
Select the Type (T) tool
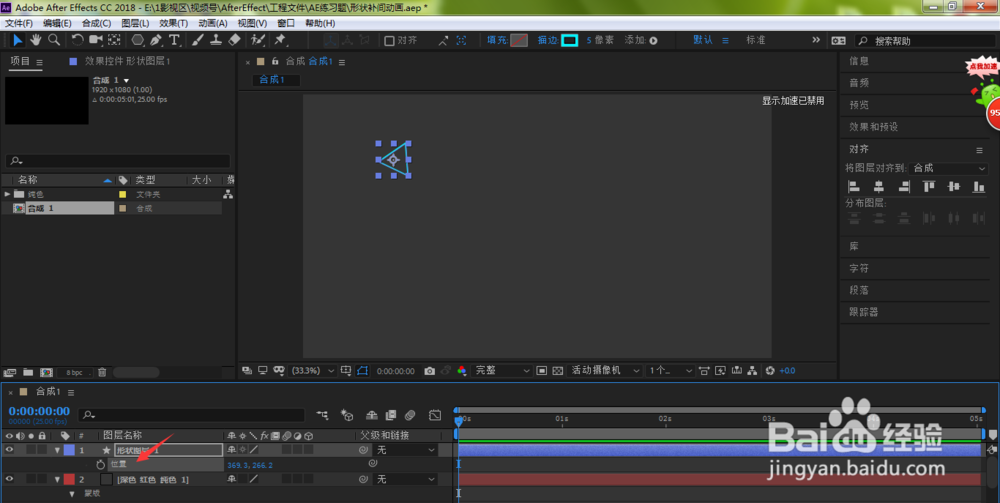click(x=174, y=40)
